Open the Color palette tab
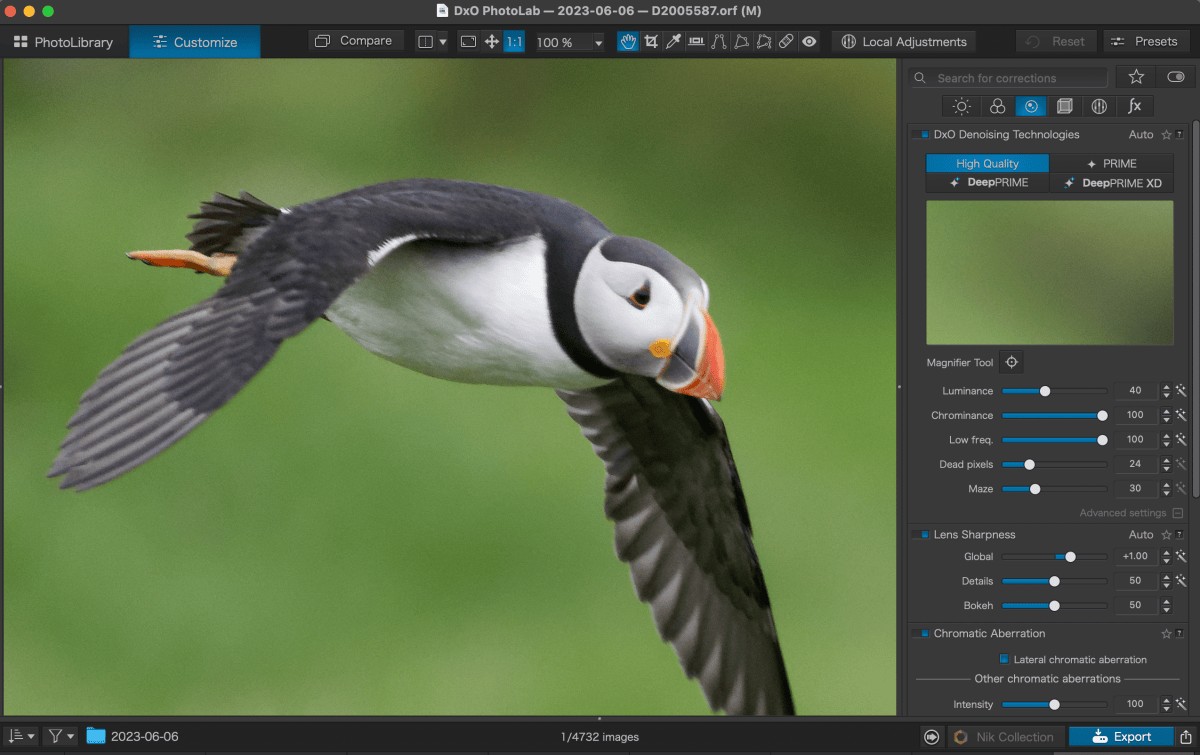Screen dimensions: 1200x755 point(997,106)
